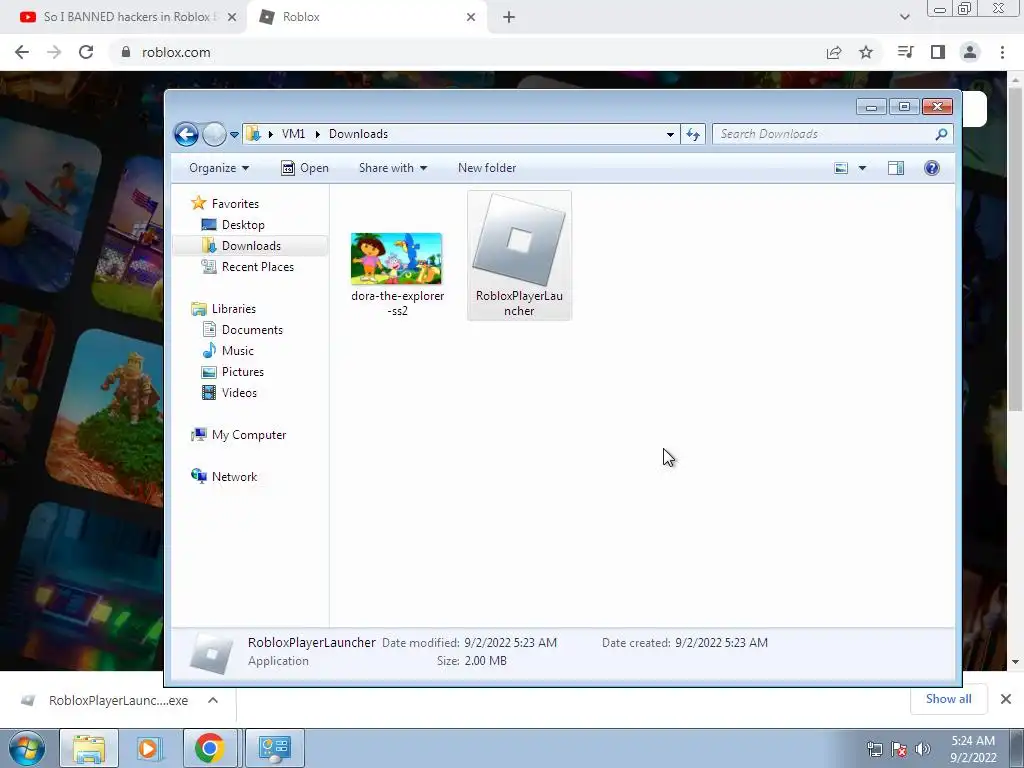This screenshot has height=768, width=1024.
Task: Open the Organize menu
Action: (x=219, y=168)
